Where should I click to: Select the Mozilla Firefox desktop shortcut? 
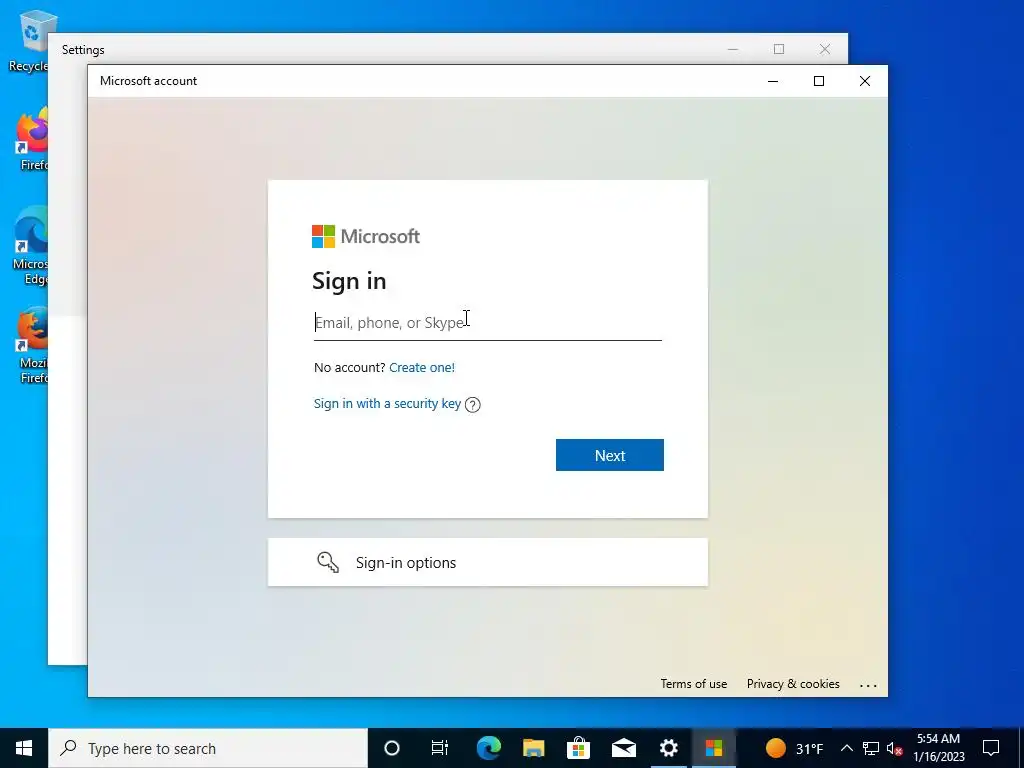33,345
